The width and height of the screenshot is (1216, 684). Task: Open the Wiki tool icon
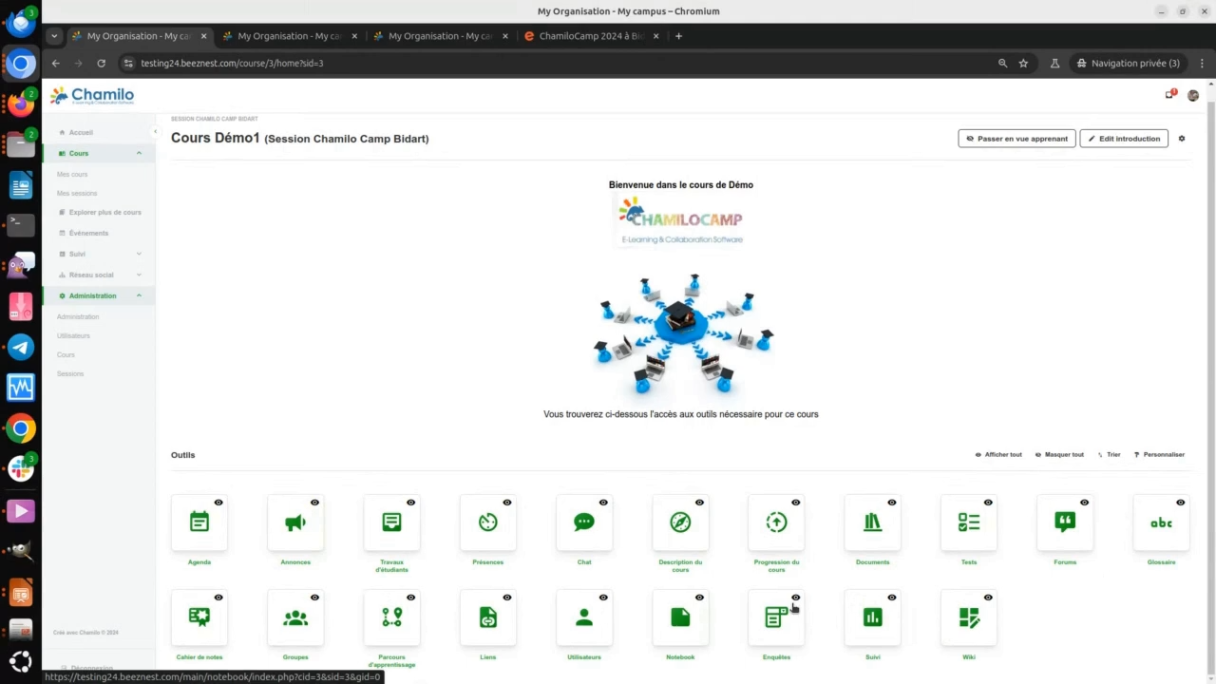click(x=968, y=618)
